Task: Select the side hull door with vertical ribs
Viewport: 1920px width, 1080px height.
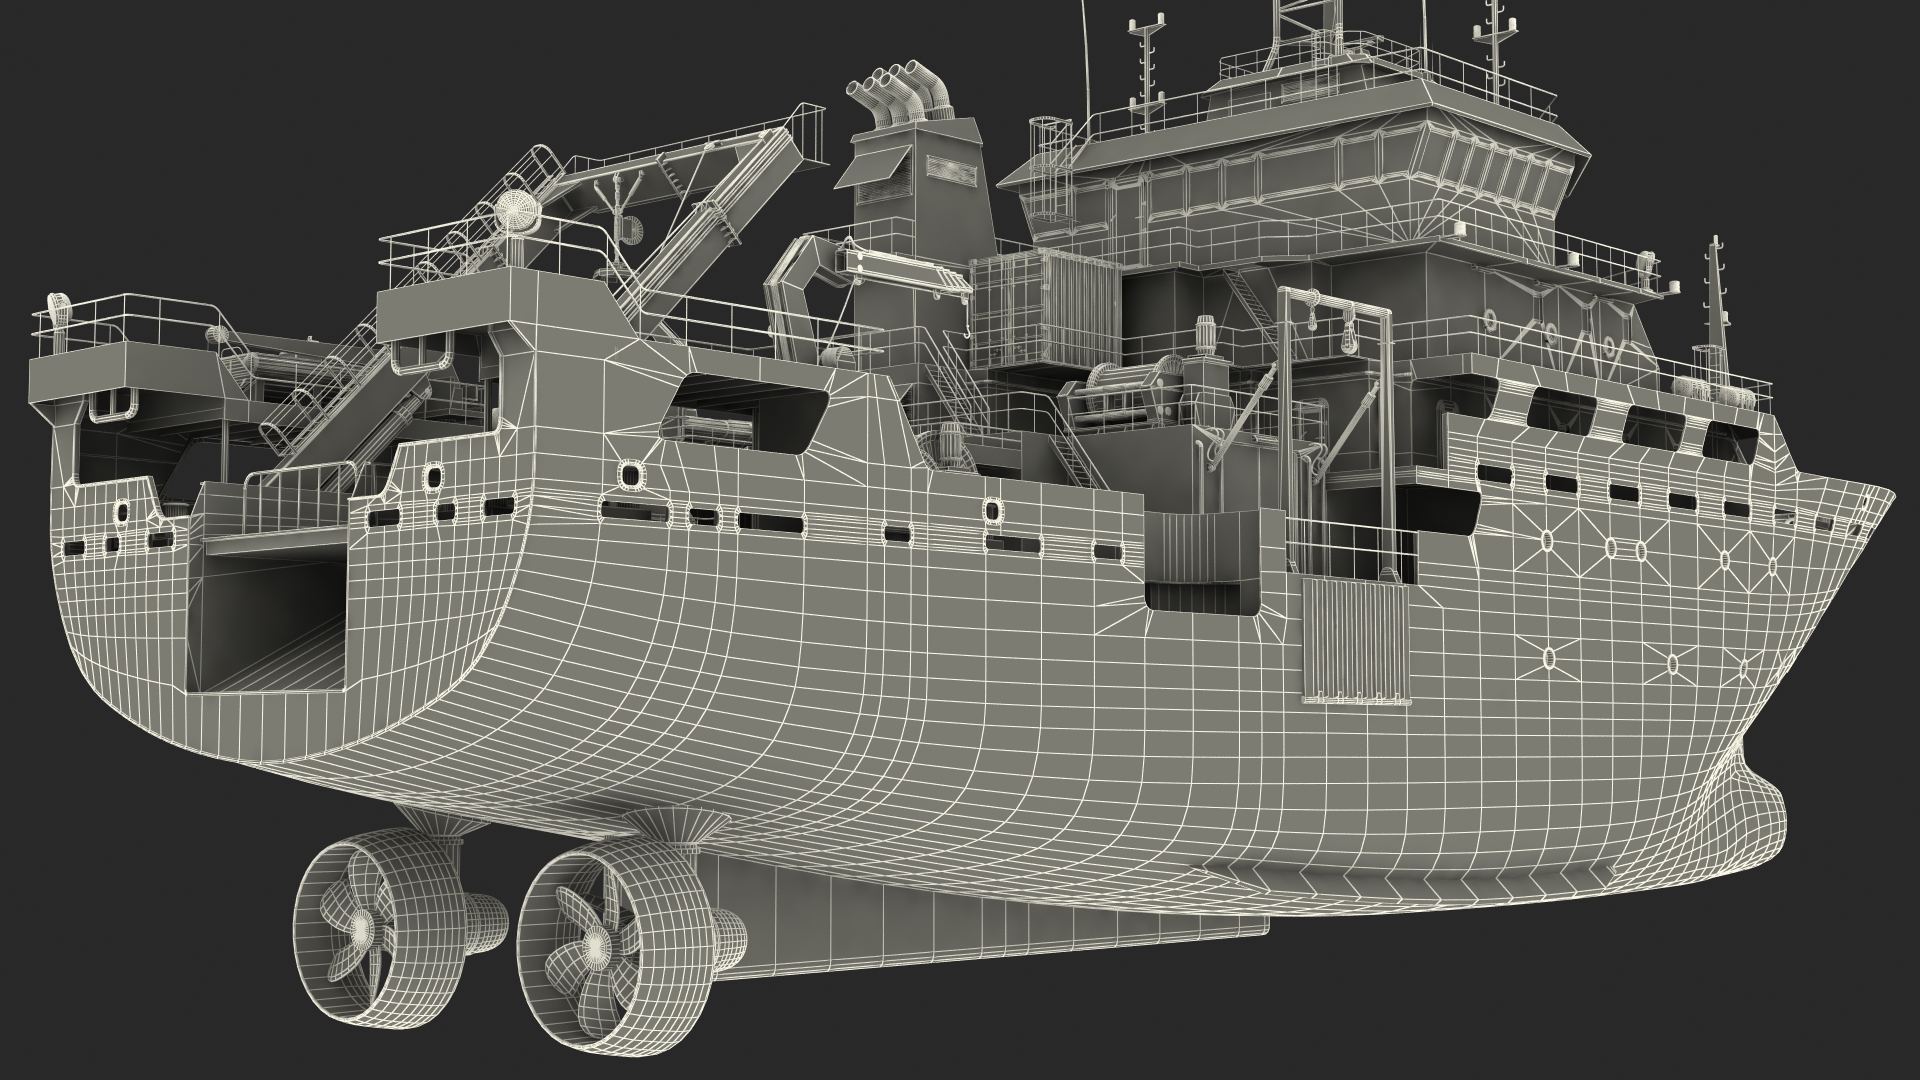Action: pyautogui.click(x=1356, y=640)
